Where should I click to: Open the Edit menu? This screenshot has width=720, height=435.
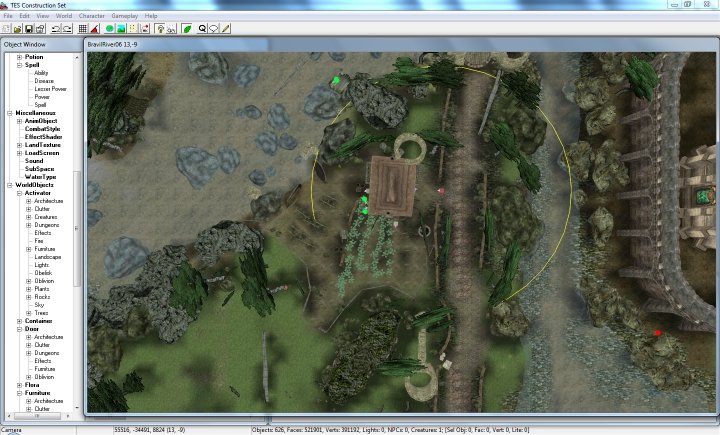24,16
